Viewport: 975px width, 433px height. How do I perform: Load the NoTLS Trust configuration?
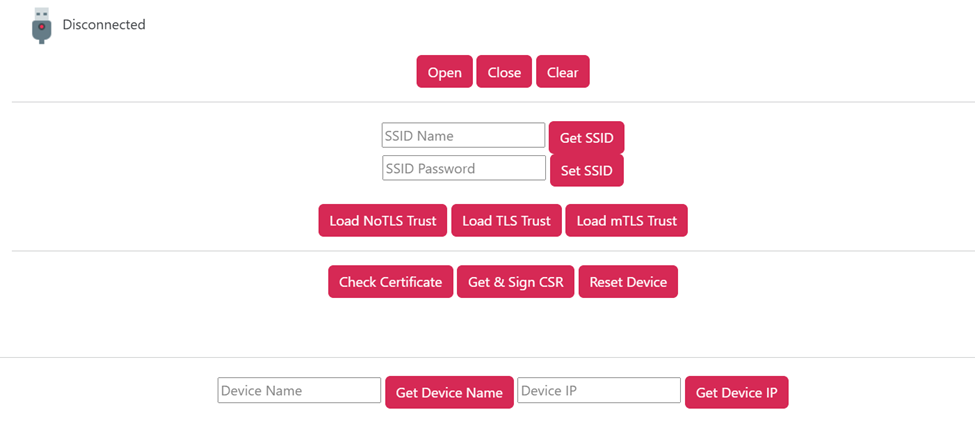tap(383, 220)
